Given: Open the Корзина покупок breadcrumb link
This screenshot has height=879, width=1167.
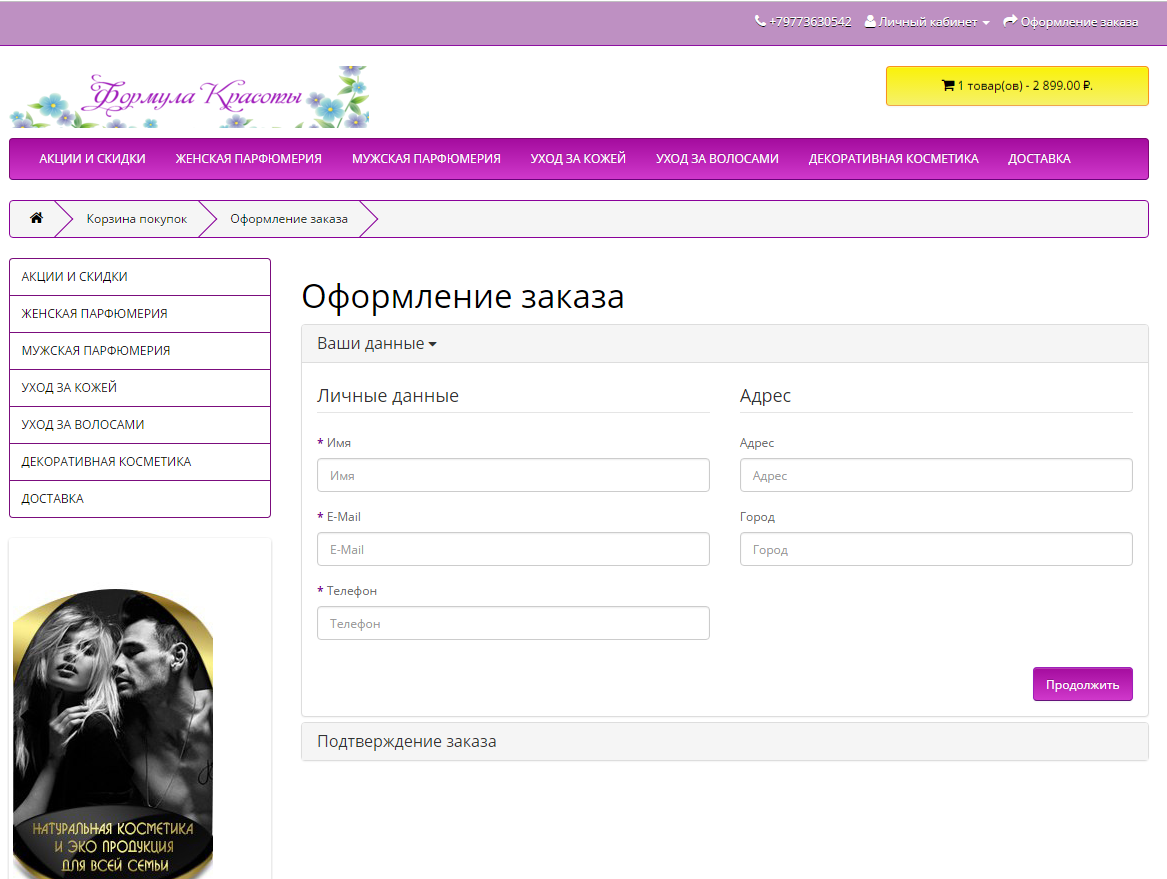Looking at the screenshot, I should click(x=136, y=218).
